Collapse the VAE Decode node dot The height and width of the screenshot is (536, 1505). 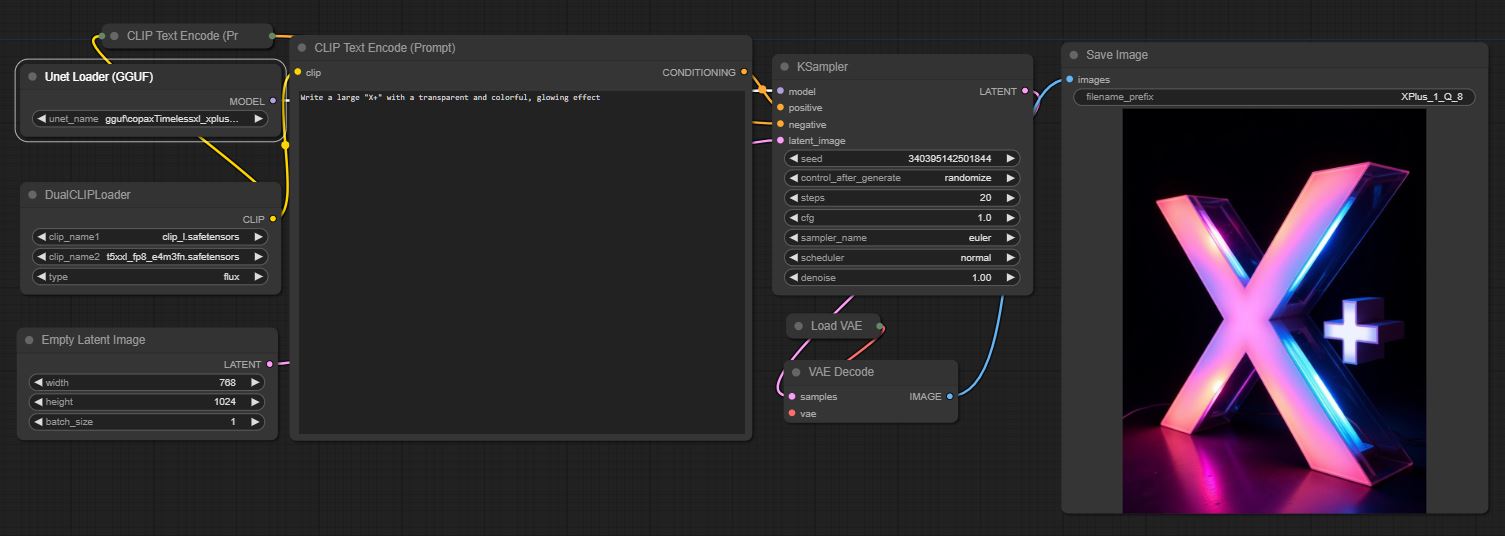(x=797, y=372)
